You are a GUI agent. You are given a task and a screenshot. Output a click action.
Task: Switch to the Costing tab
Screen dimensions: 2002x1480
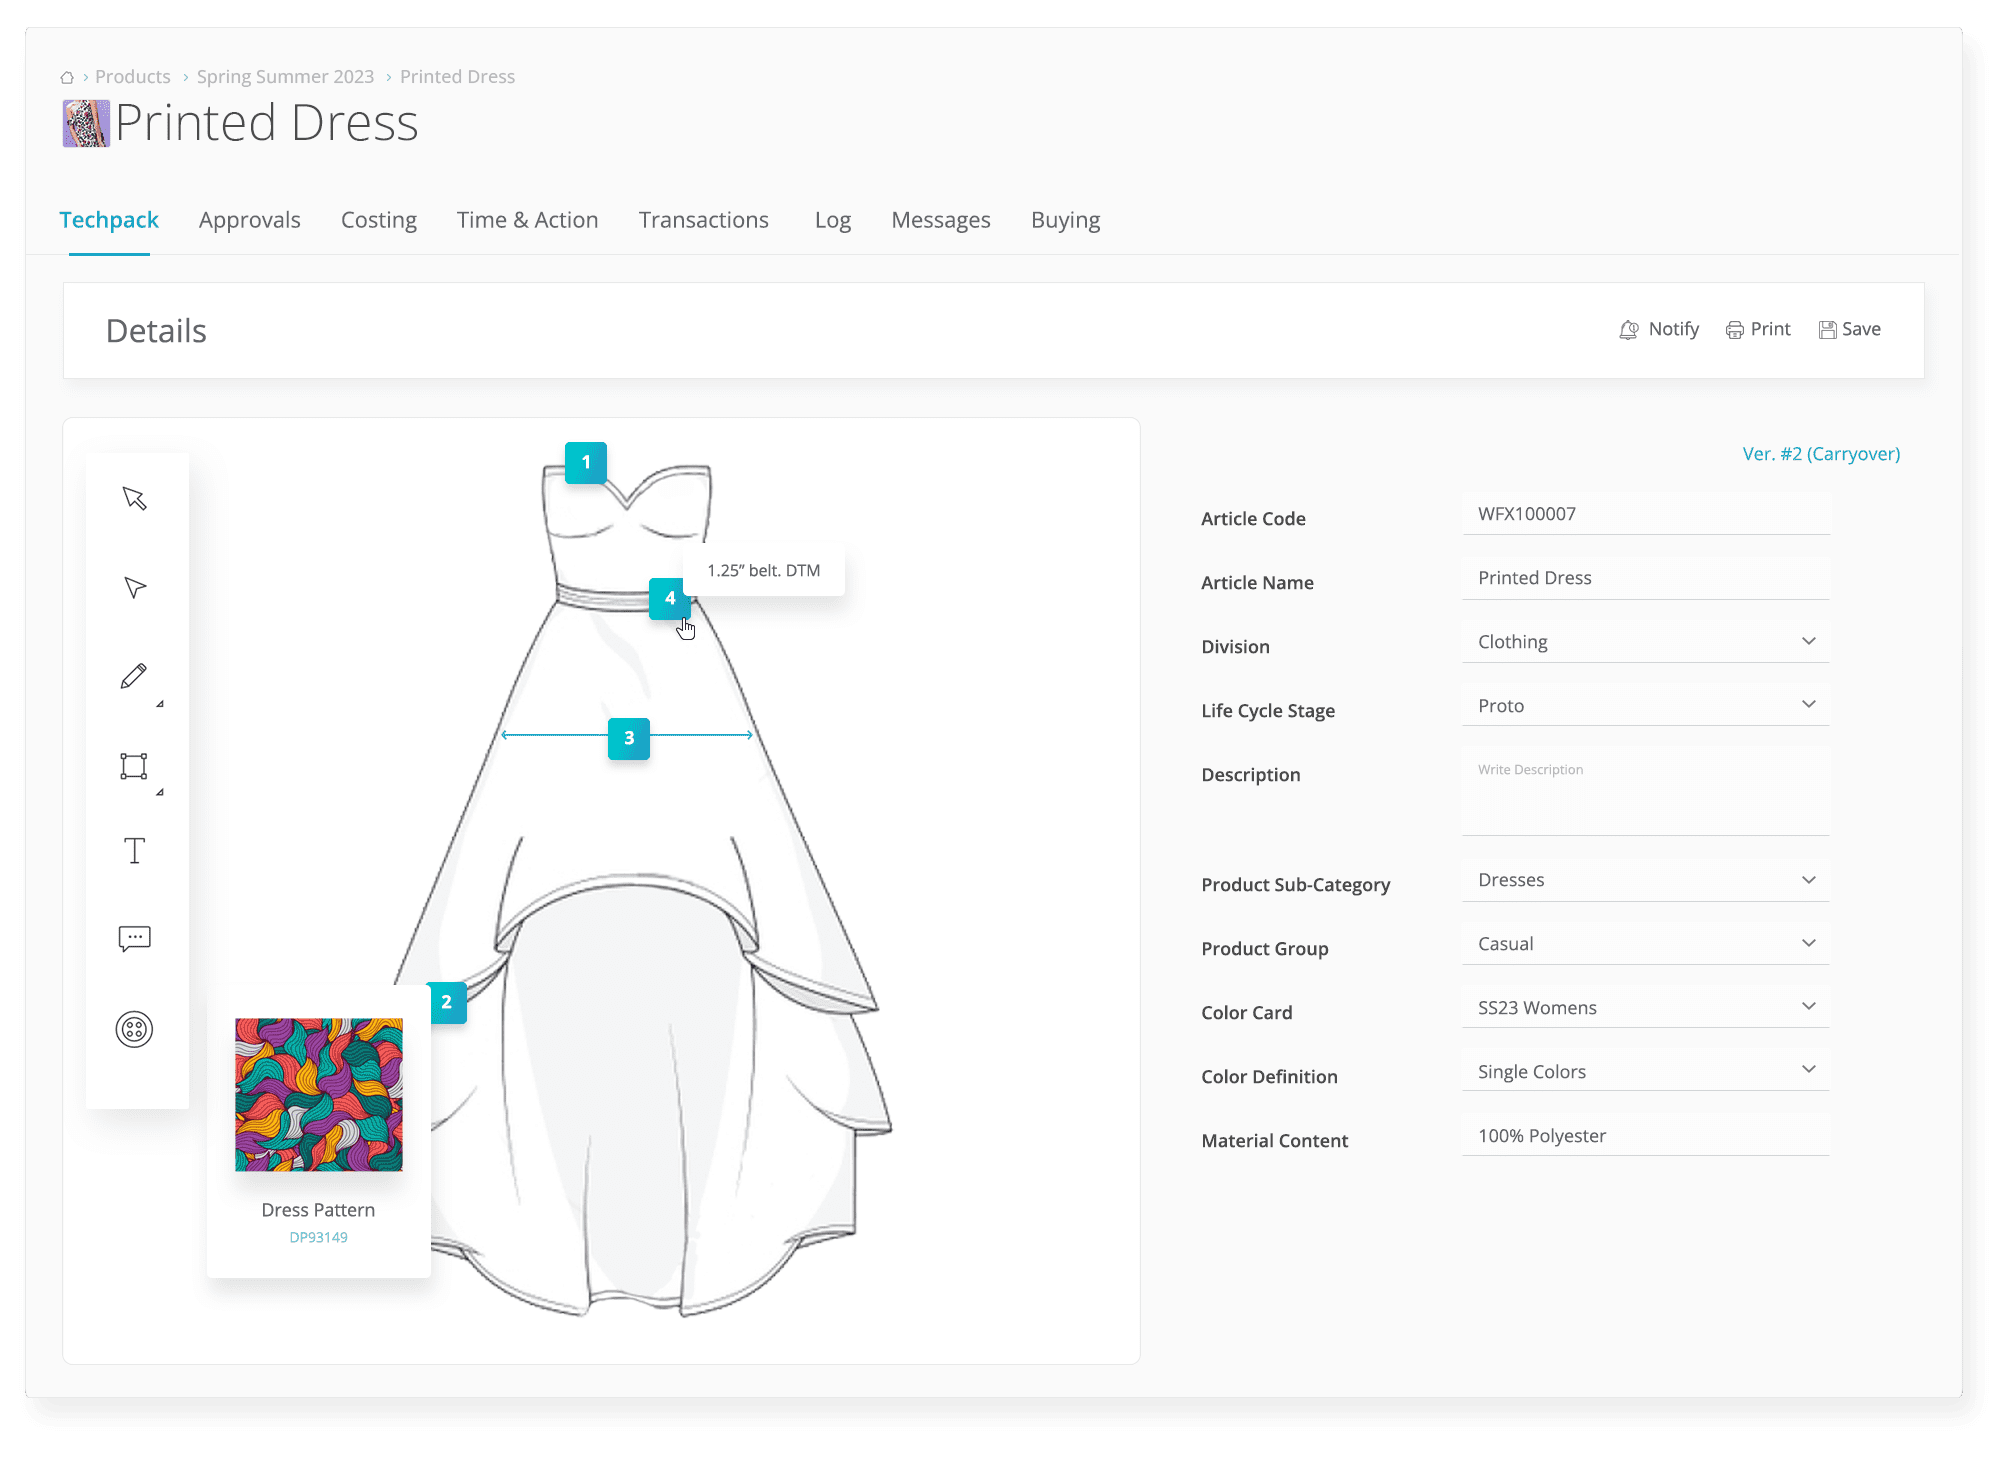379,219
